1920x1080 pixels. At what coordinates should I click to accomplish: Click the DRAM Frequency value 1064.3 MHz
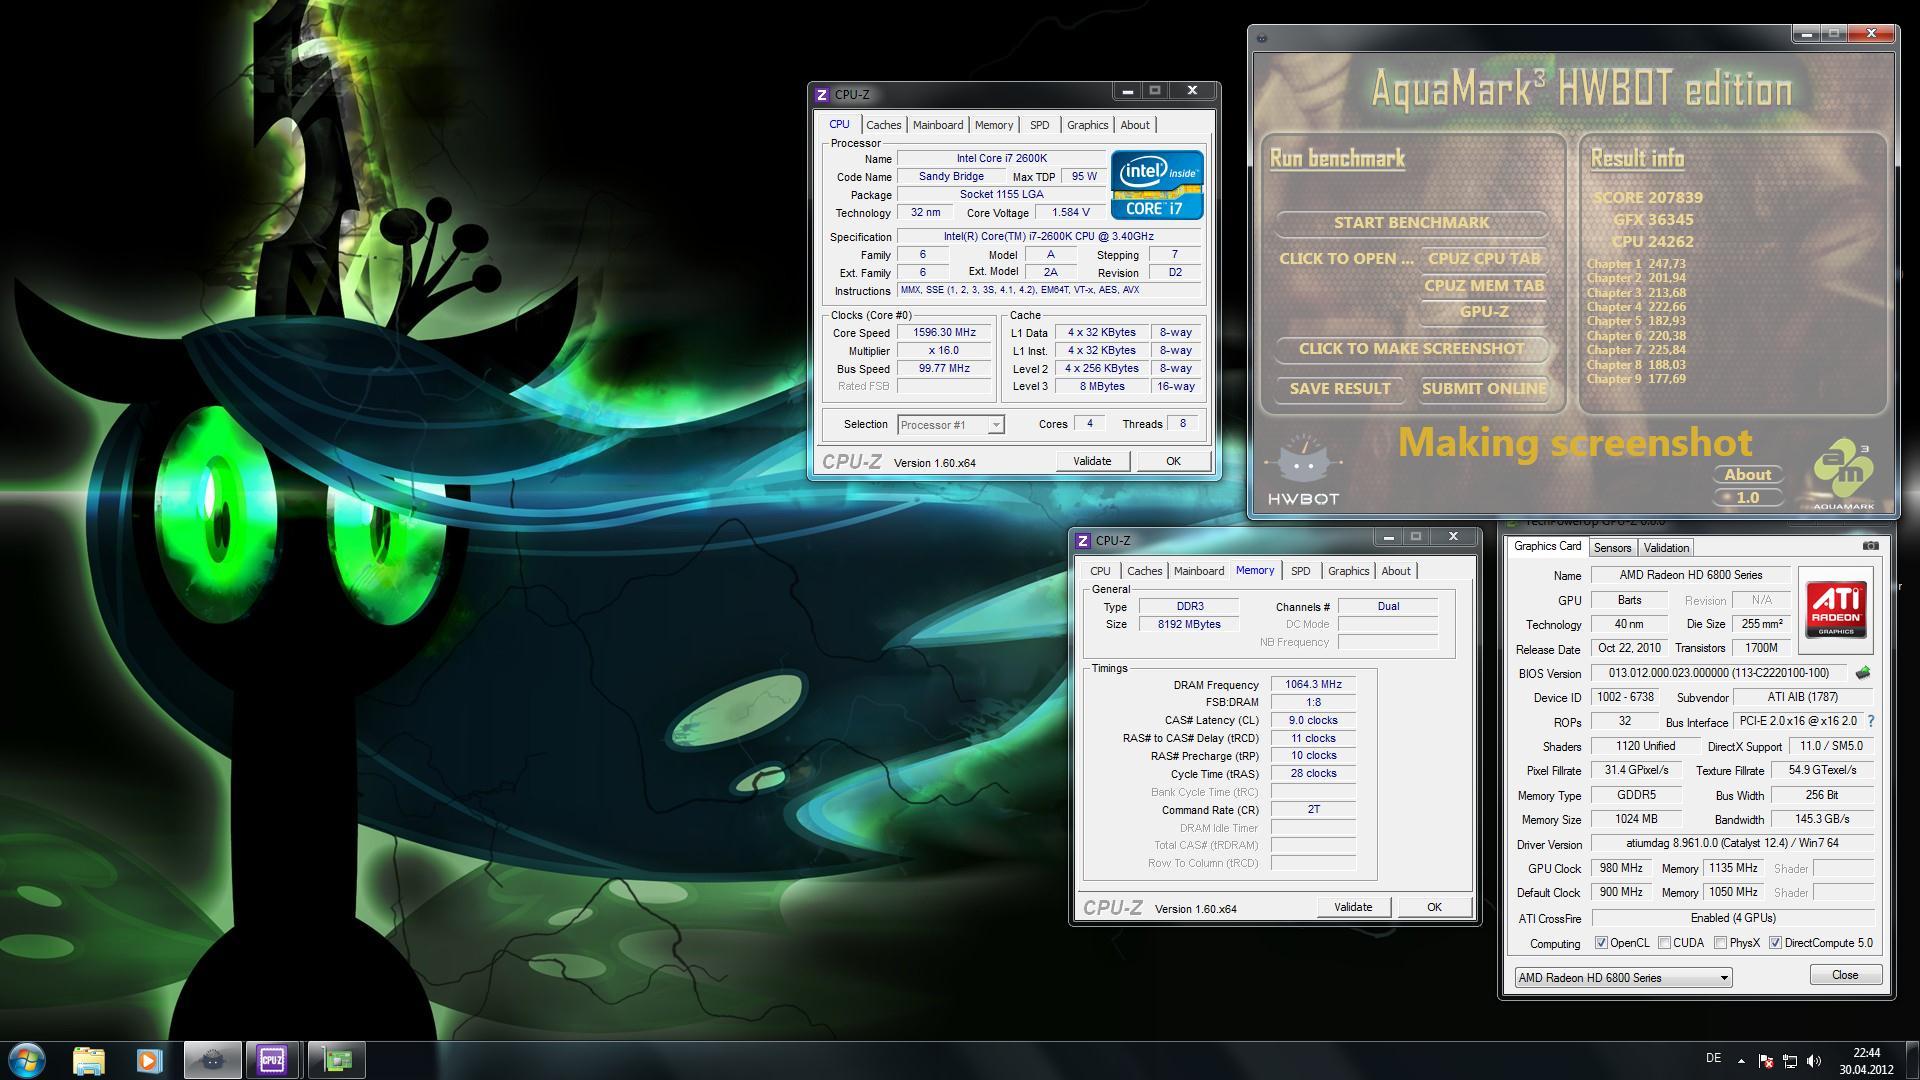click(1313, 685)
